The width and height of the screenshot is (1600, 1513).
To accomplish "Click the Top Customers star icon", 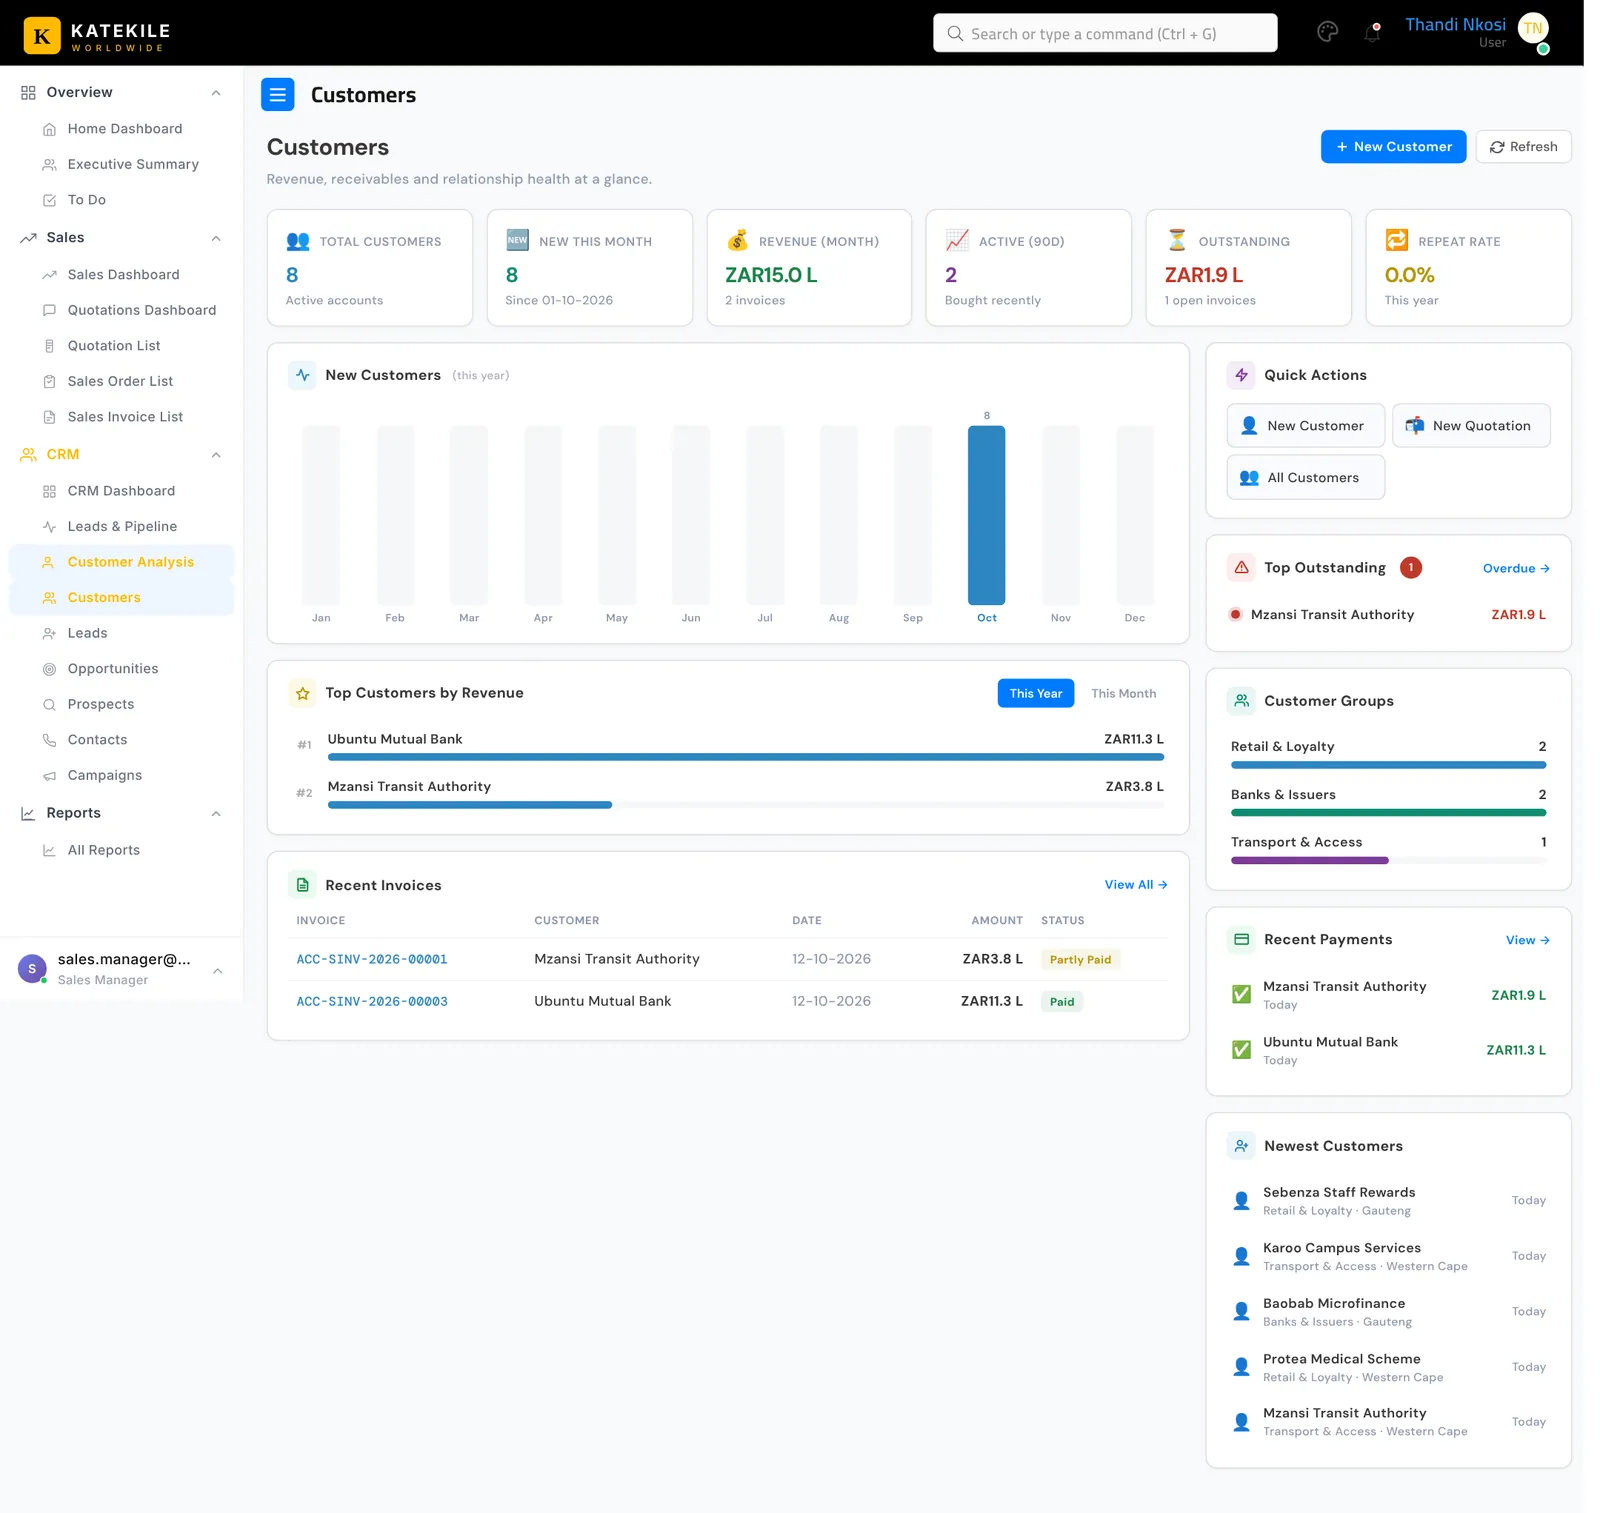I will 302,693.
